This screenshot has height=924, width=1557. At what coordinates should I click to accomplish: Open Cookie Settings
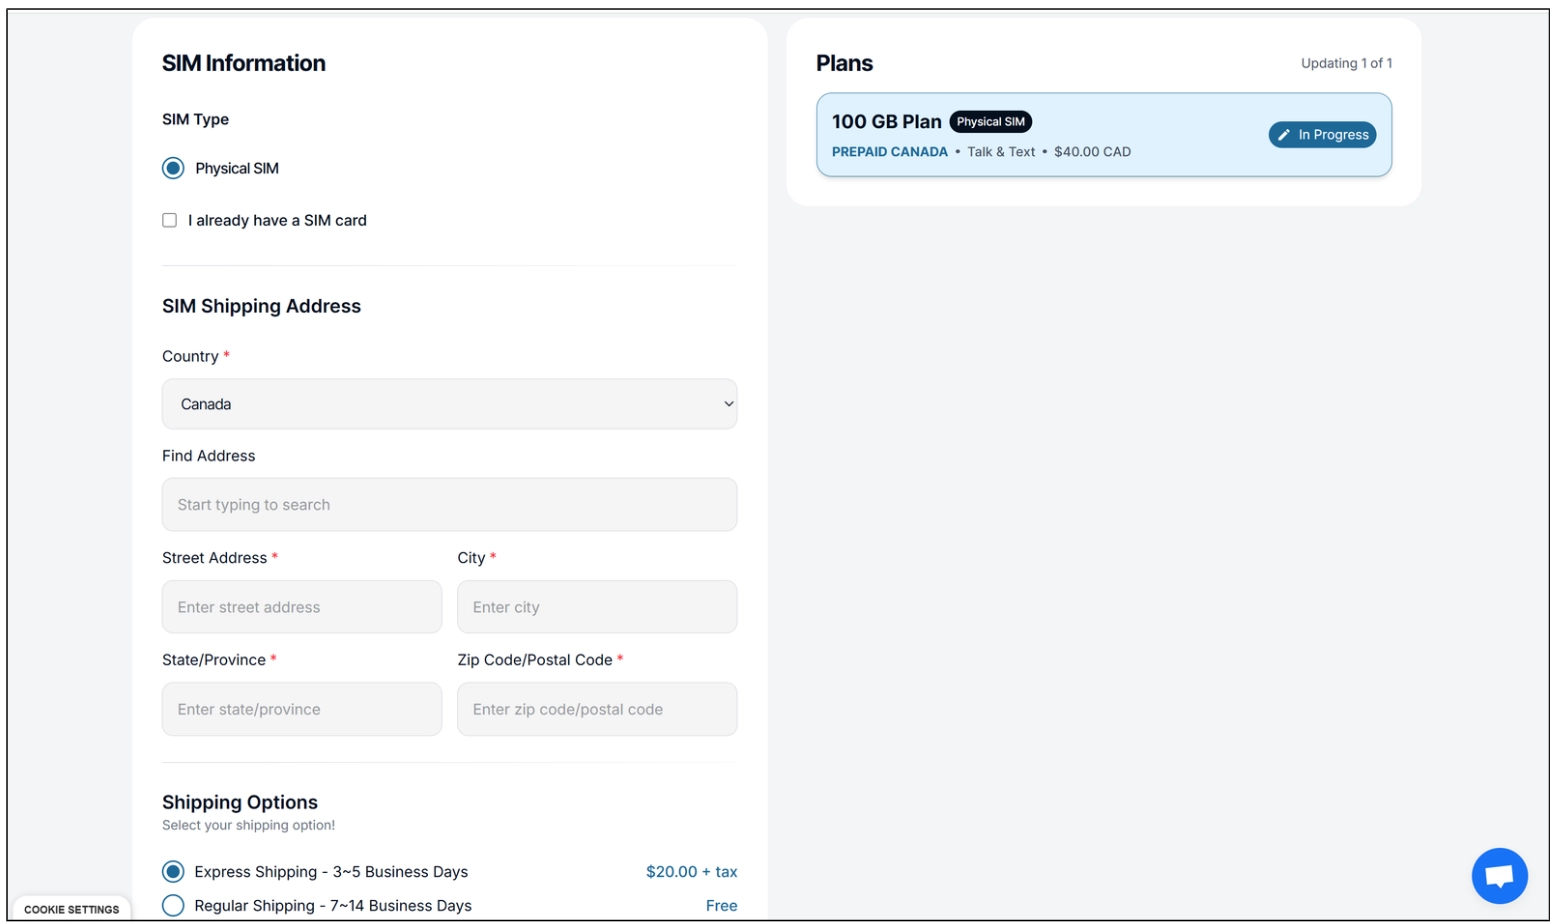71,909
